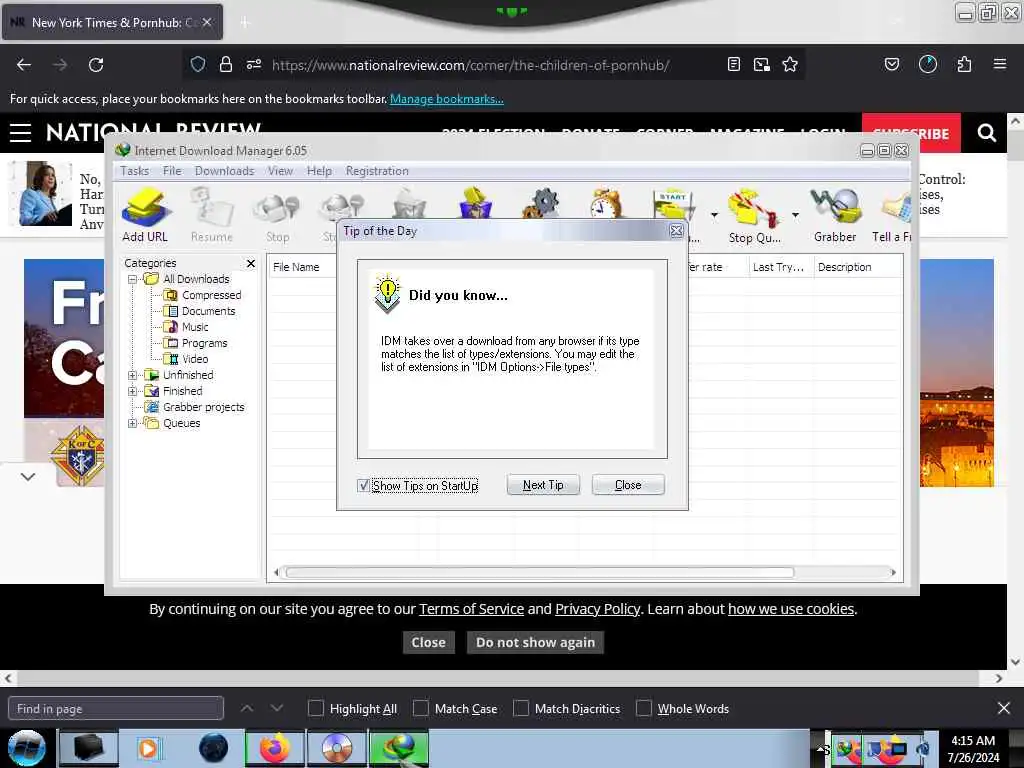Image resolution: width=1024 pixels, height=768 pixels.
Task: Expand the Unfinished tree node
Action: [133, 376]
